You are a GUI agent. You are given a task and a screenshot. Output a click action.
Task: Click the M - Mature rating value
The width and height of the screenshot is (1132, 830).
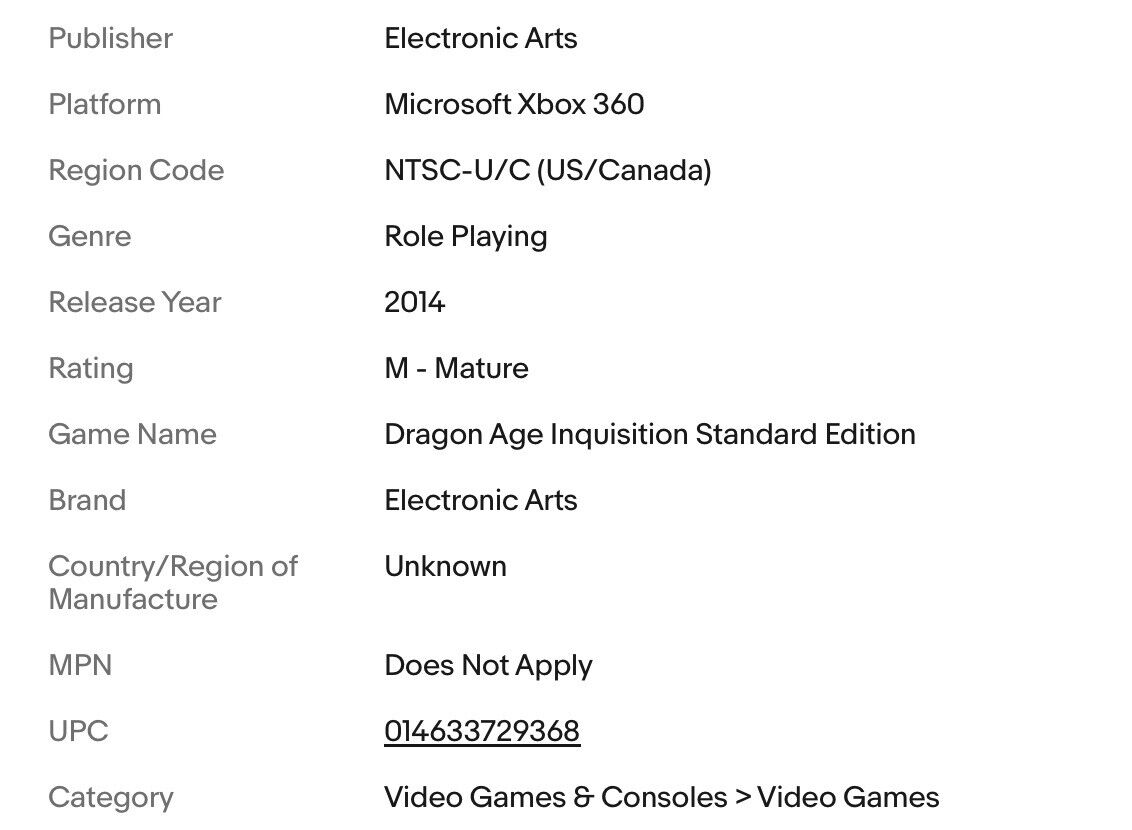click(456, 368)
